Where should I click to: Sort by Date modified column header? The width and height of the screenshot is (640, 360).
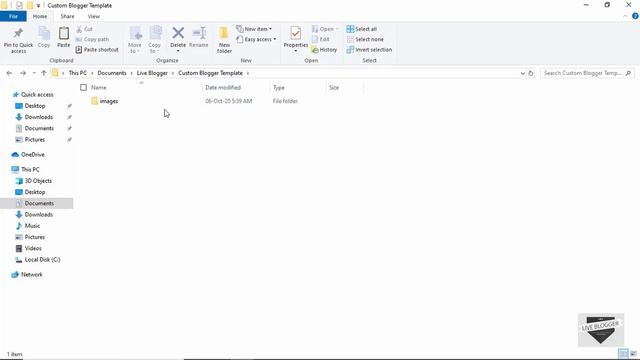[x=223, y=87]
